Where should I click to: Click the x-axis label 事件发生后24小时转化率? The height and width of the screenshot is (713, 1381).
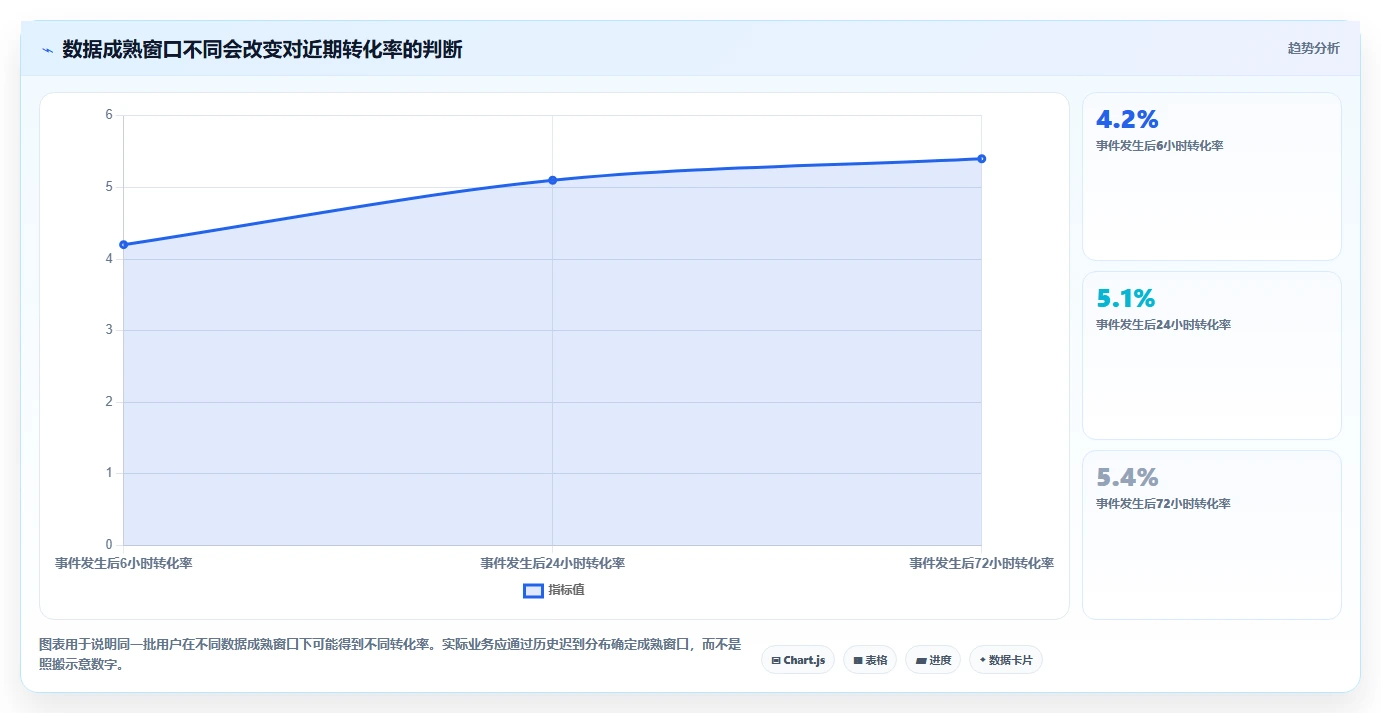[553, 563]
